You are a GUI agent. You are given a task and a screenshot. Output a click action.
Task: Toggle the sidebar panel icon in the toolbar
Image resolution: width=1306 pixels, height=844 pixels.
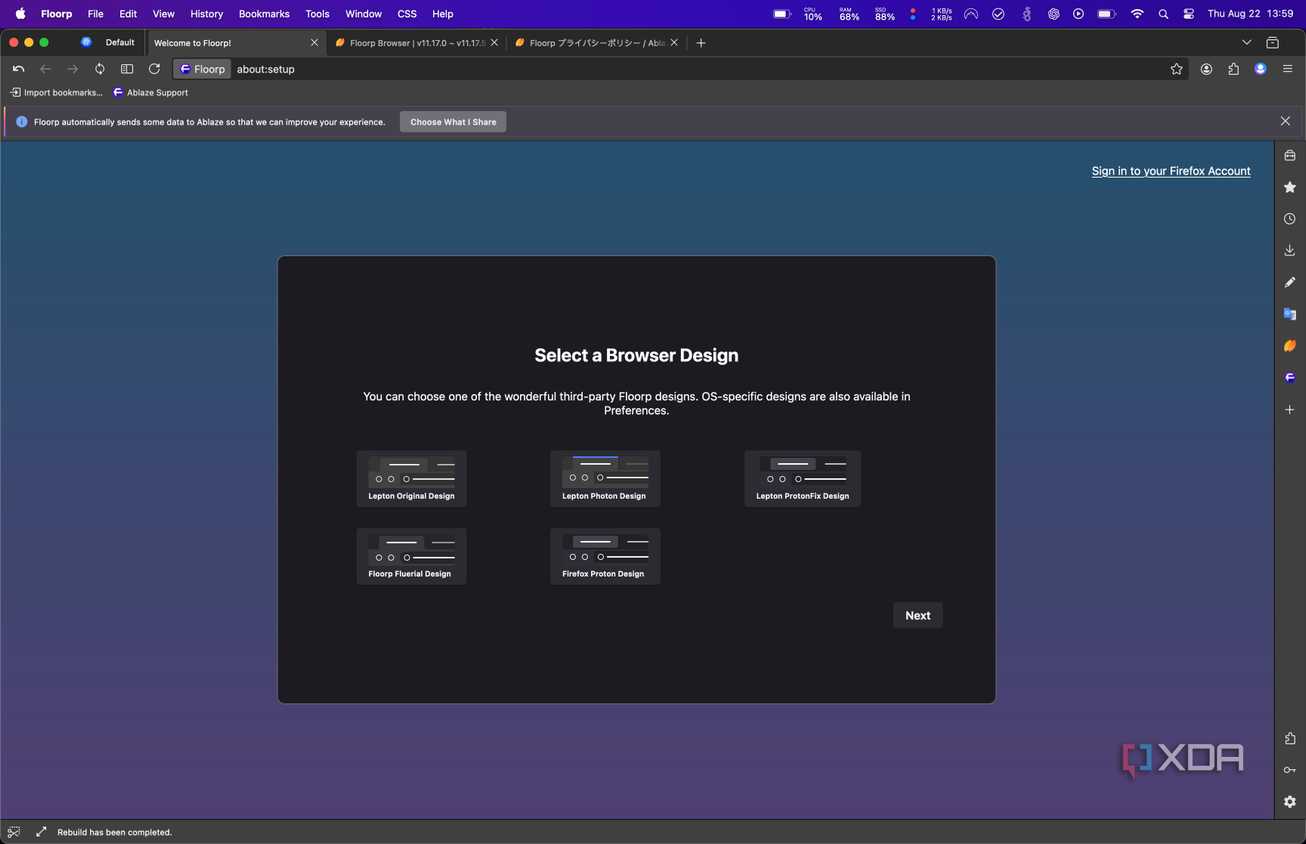pyautogui.click(x=127, y=69)
